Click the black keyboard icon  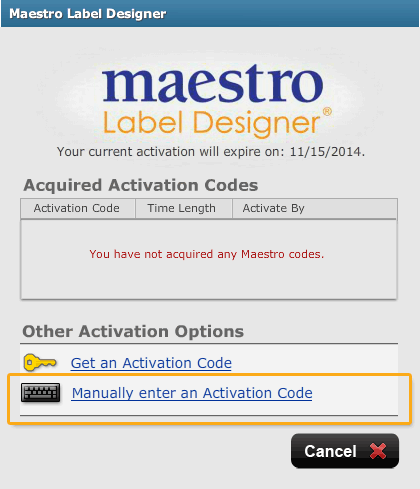(41, 392)
